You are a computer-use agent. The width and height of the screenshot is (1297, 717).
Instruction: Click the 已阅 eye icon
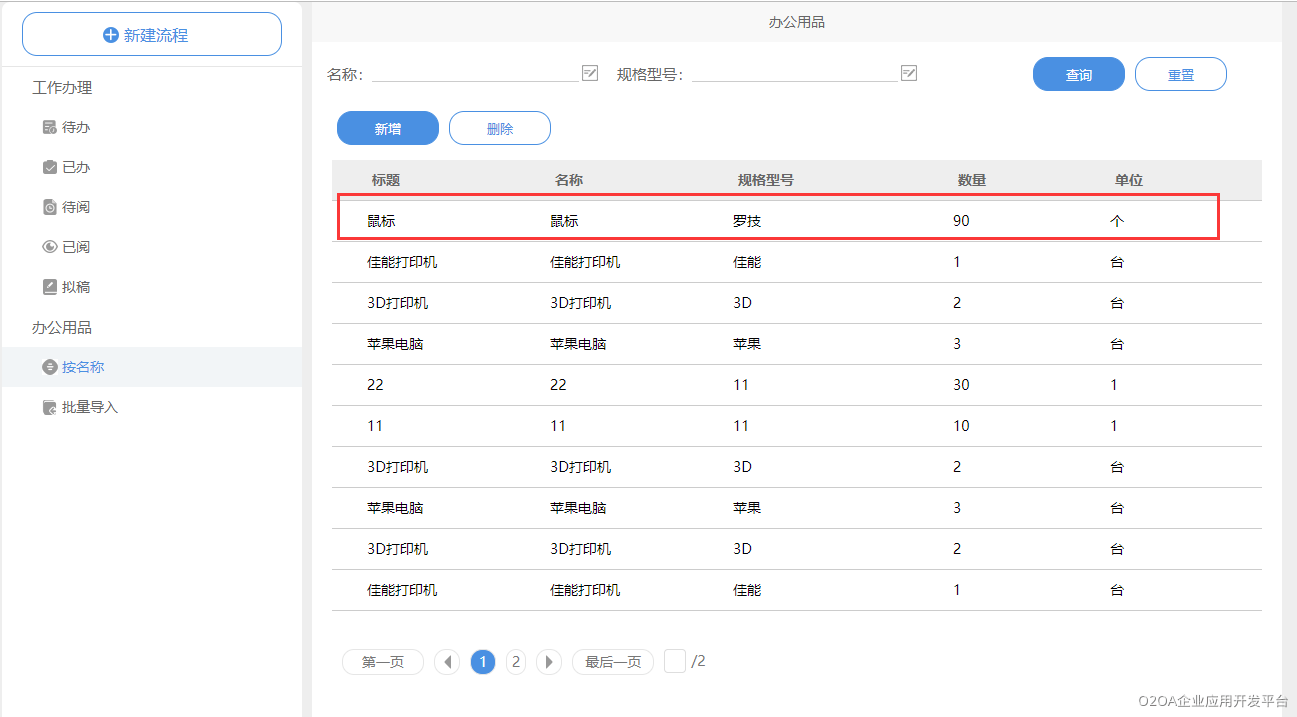click(x=49, y=247)
